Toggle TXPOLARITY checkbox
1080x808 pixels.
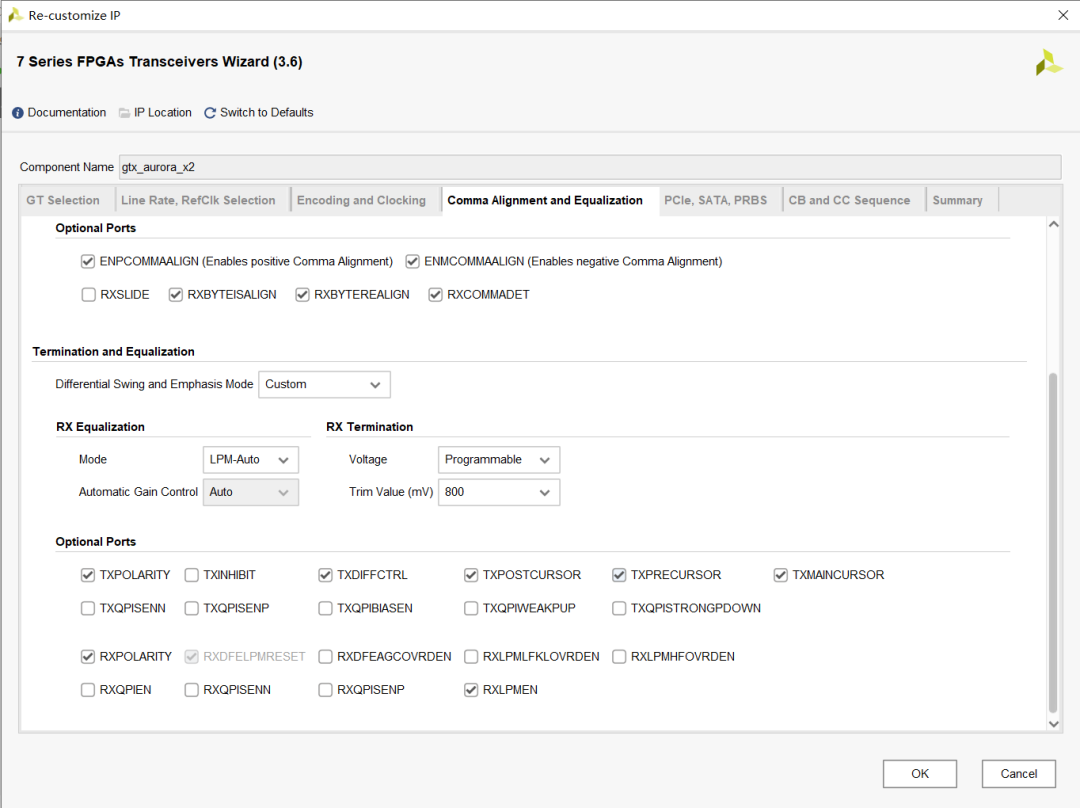[x=87, y=575]
